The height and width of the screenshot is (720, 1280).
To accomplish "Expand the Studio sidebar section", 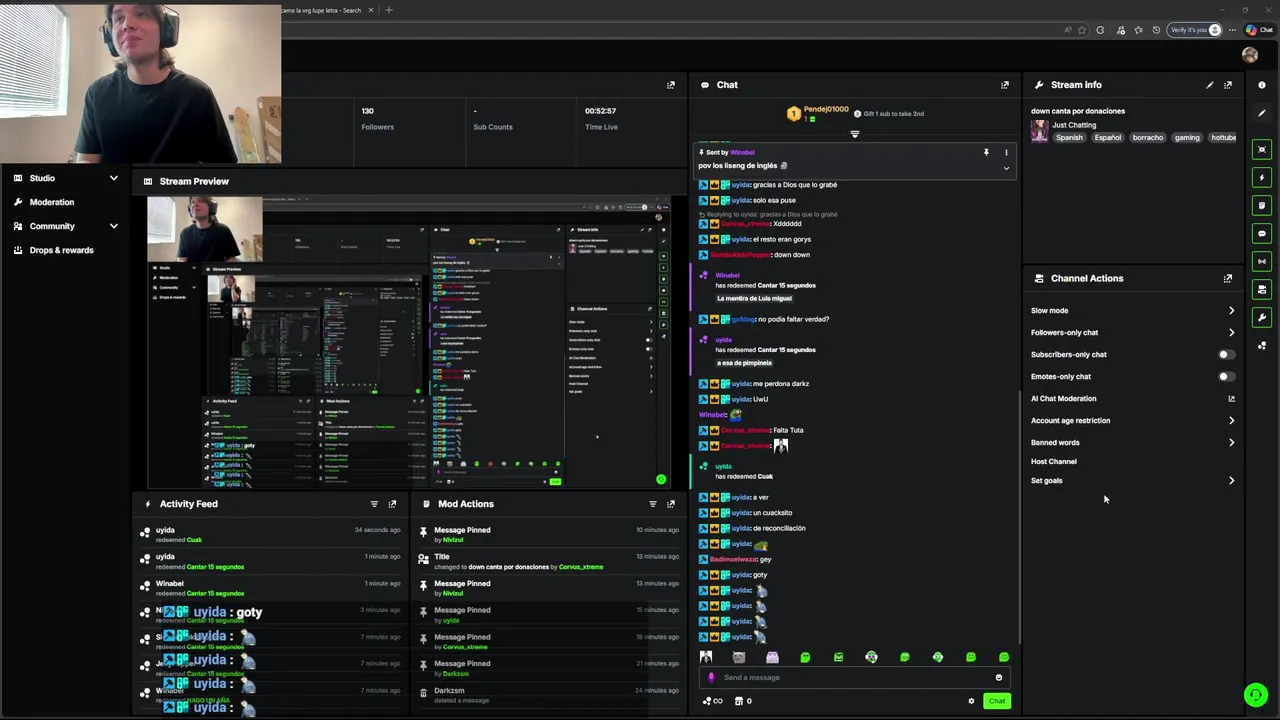I will [x=113, y=178].
